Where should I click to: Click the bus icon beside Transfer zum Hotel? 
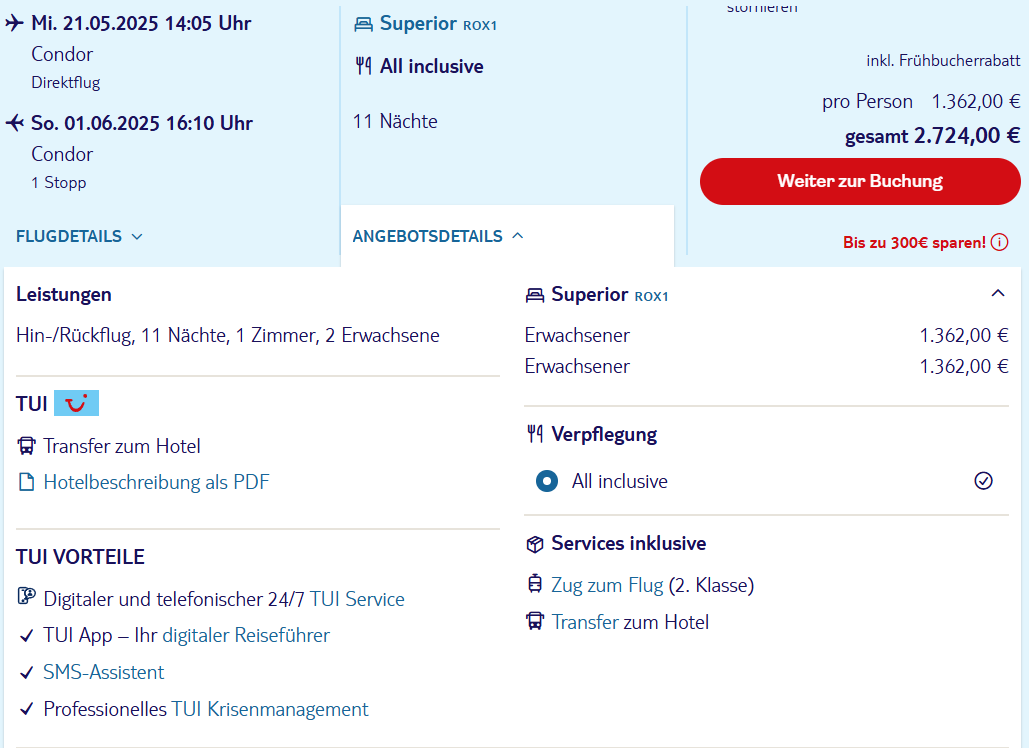pyautogui.click(x=27, y=446)
